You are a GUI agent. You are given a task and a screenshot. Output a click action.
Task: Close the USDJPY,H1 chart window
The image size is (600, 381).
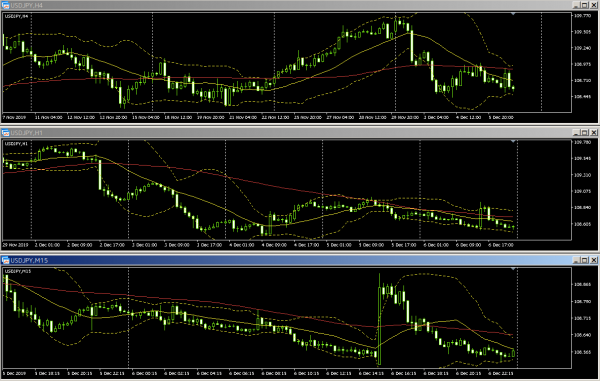point(593,133)
